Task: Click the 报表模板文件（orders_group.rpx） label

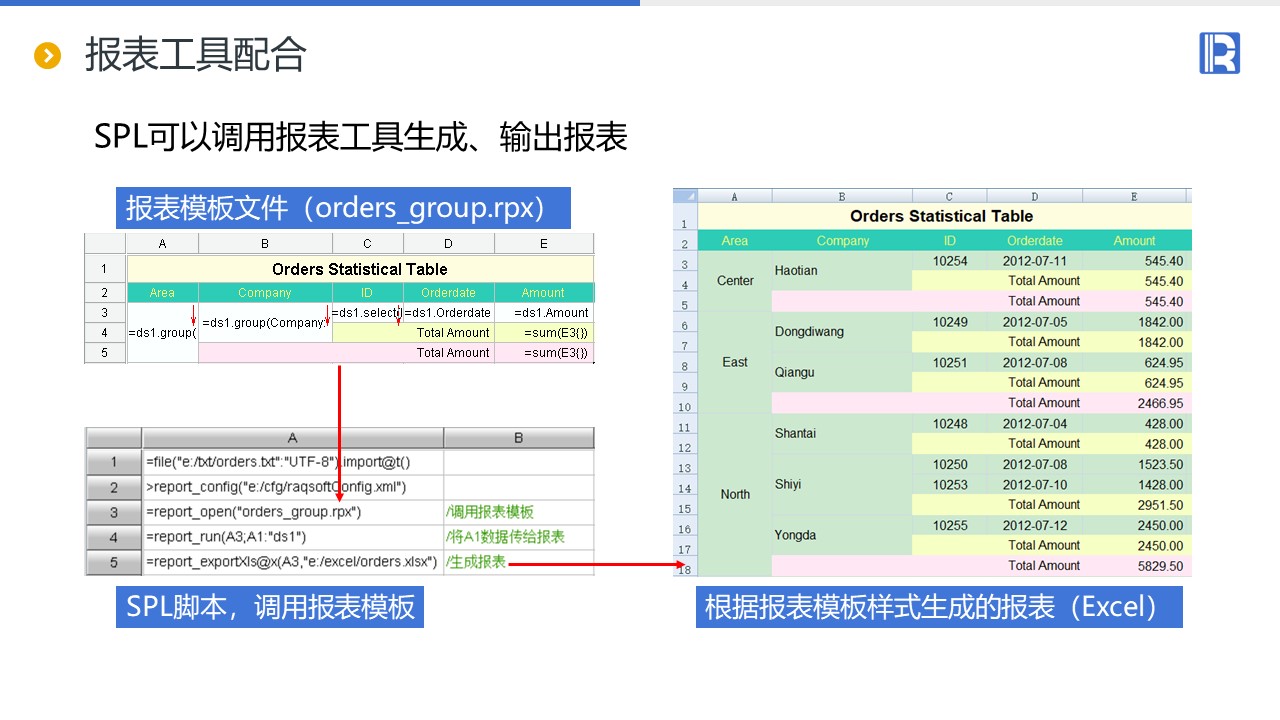Action: (x=343, y=208)
